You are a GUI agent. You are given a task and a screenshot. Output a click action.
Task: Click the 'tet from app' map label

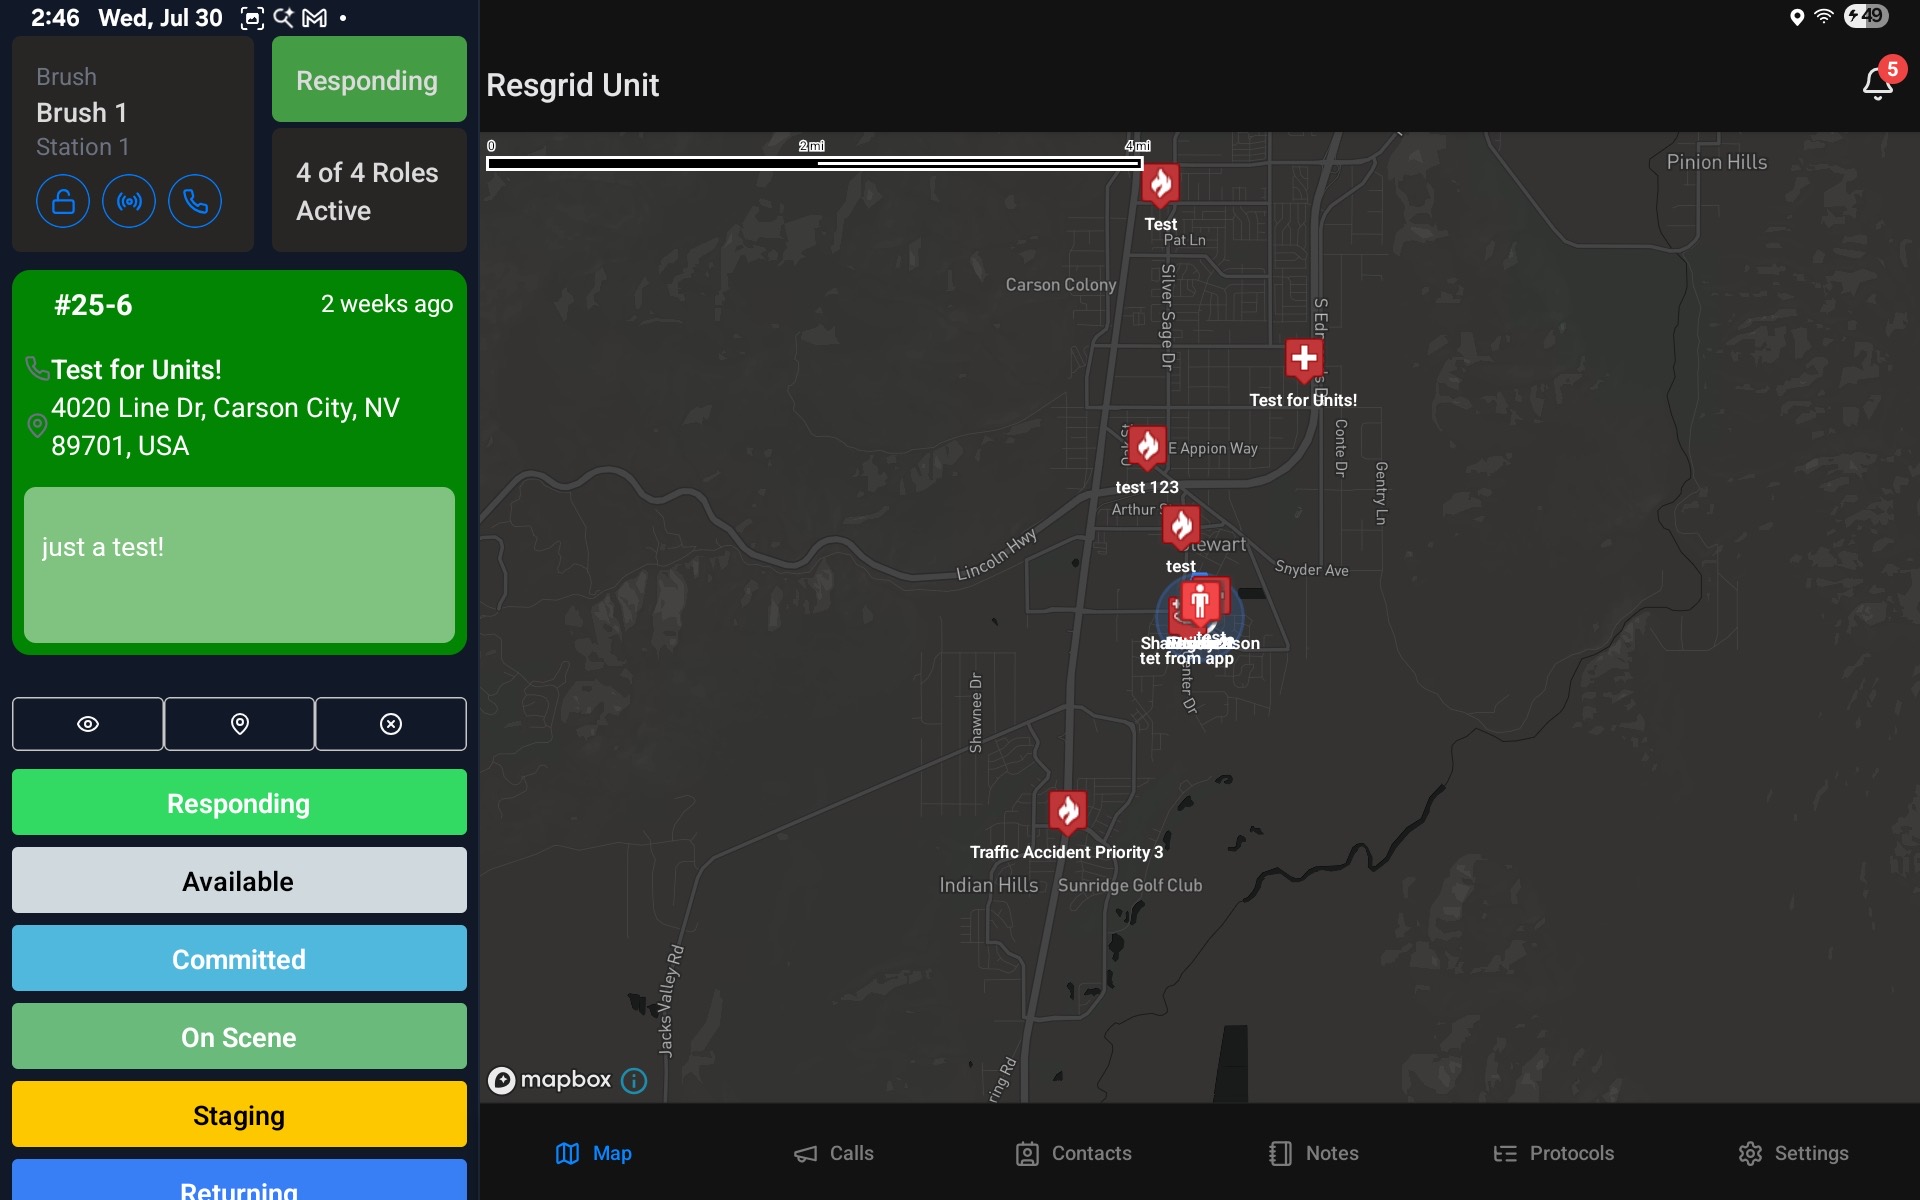[1187, 659]
